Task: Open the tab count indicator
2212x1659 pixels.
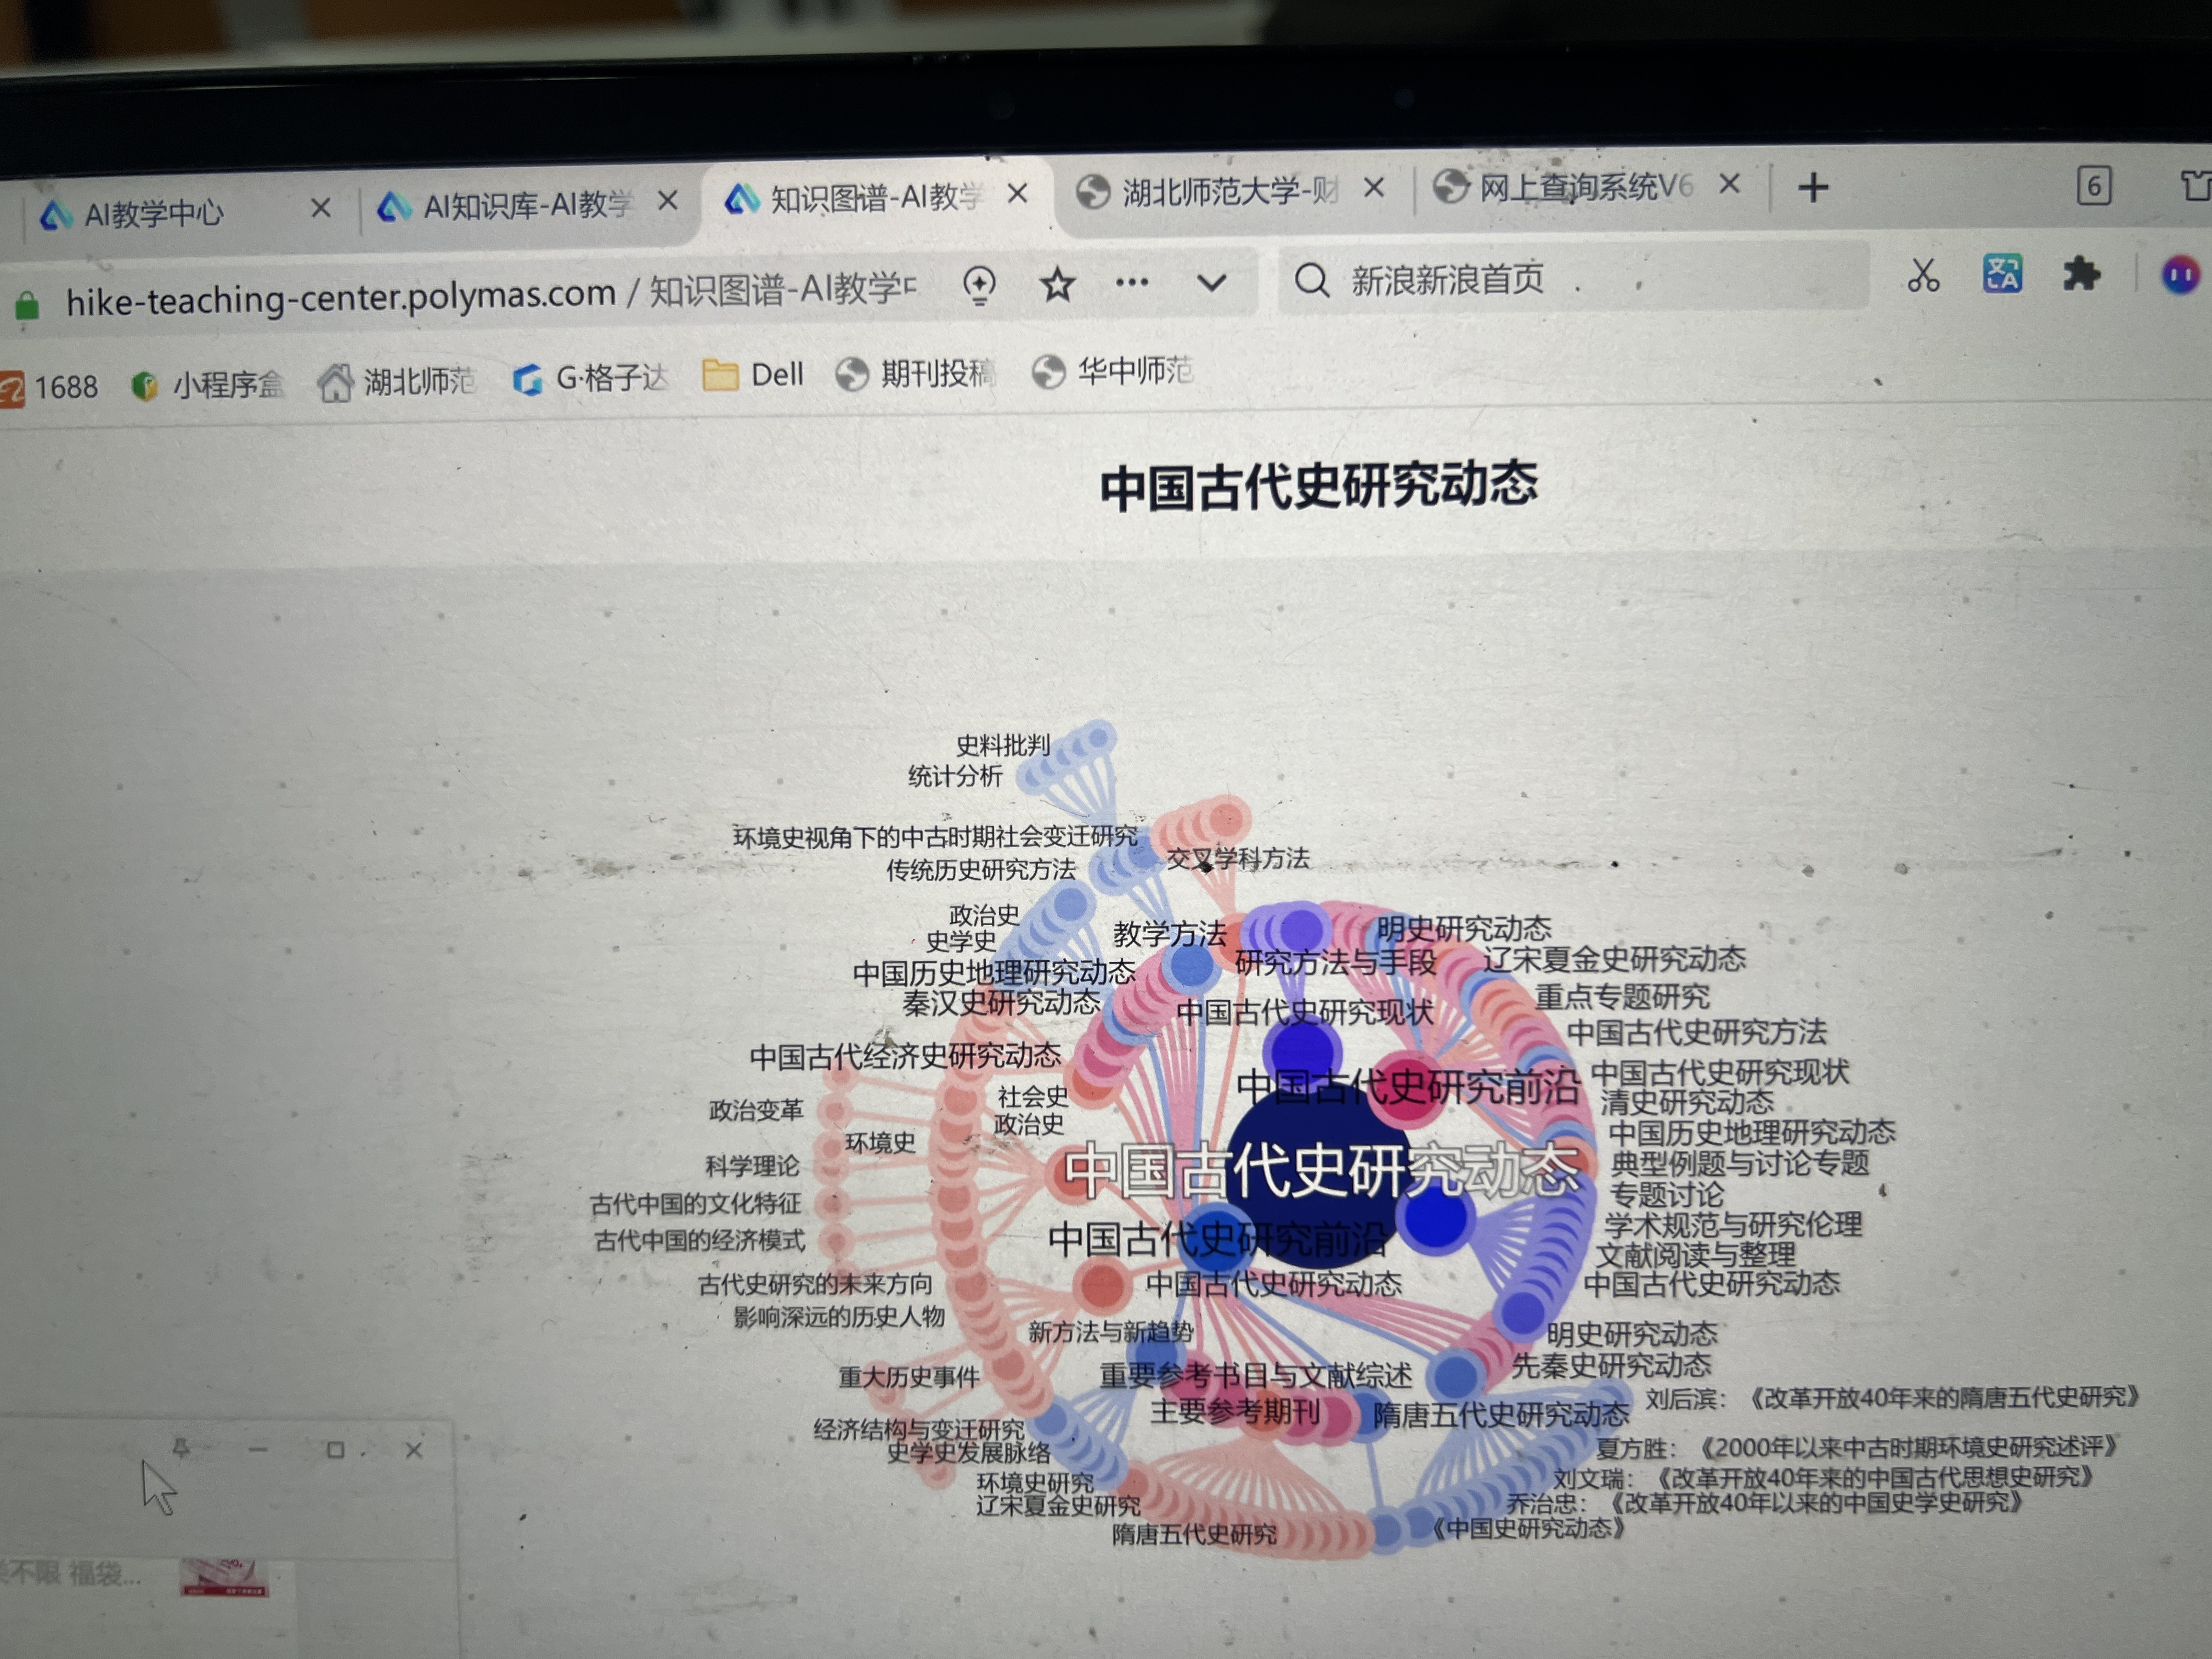Action: coord(2093,186)
